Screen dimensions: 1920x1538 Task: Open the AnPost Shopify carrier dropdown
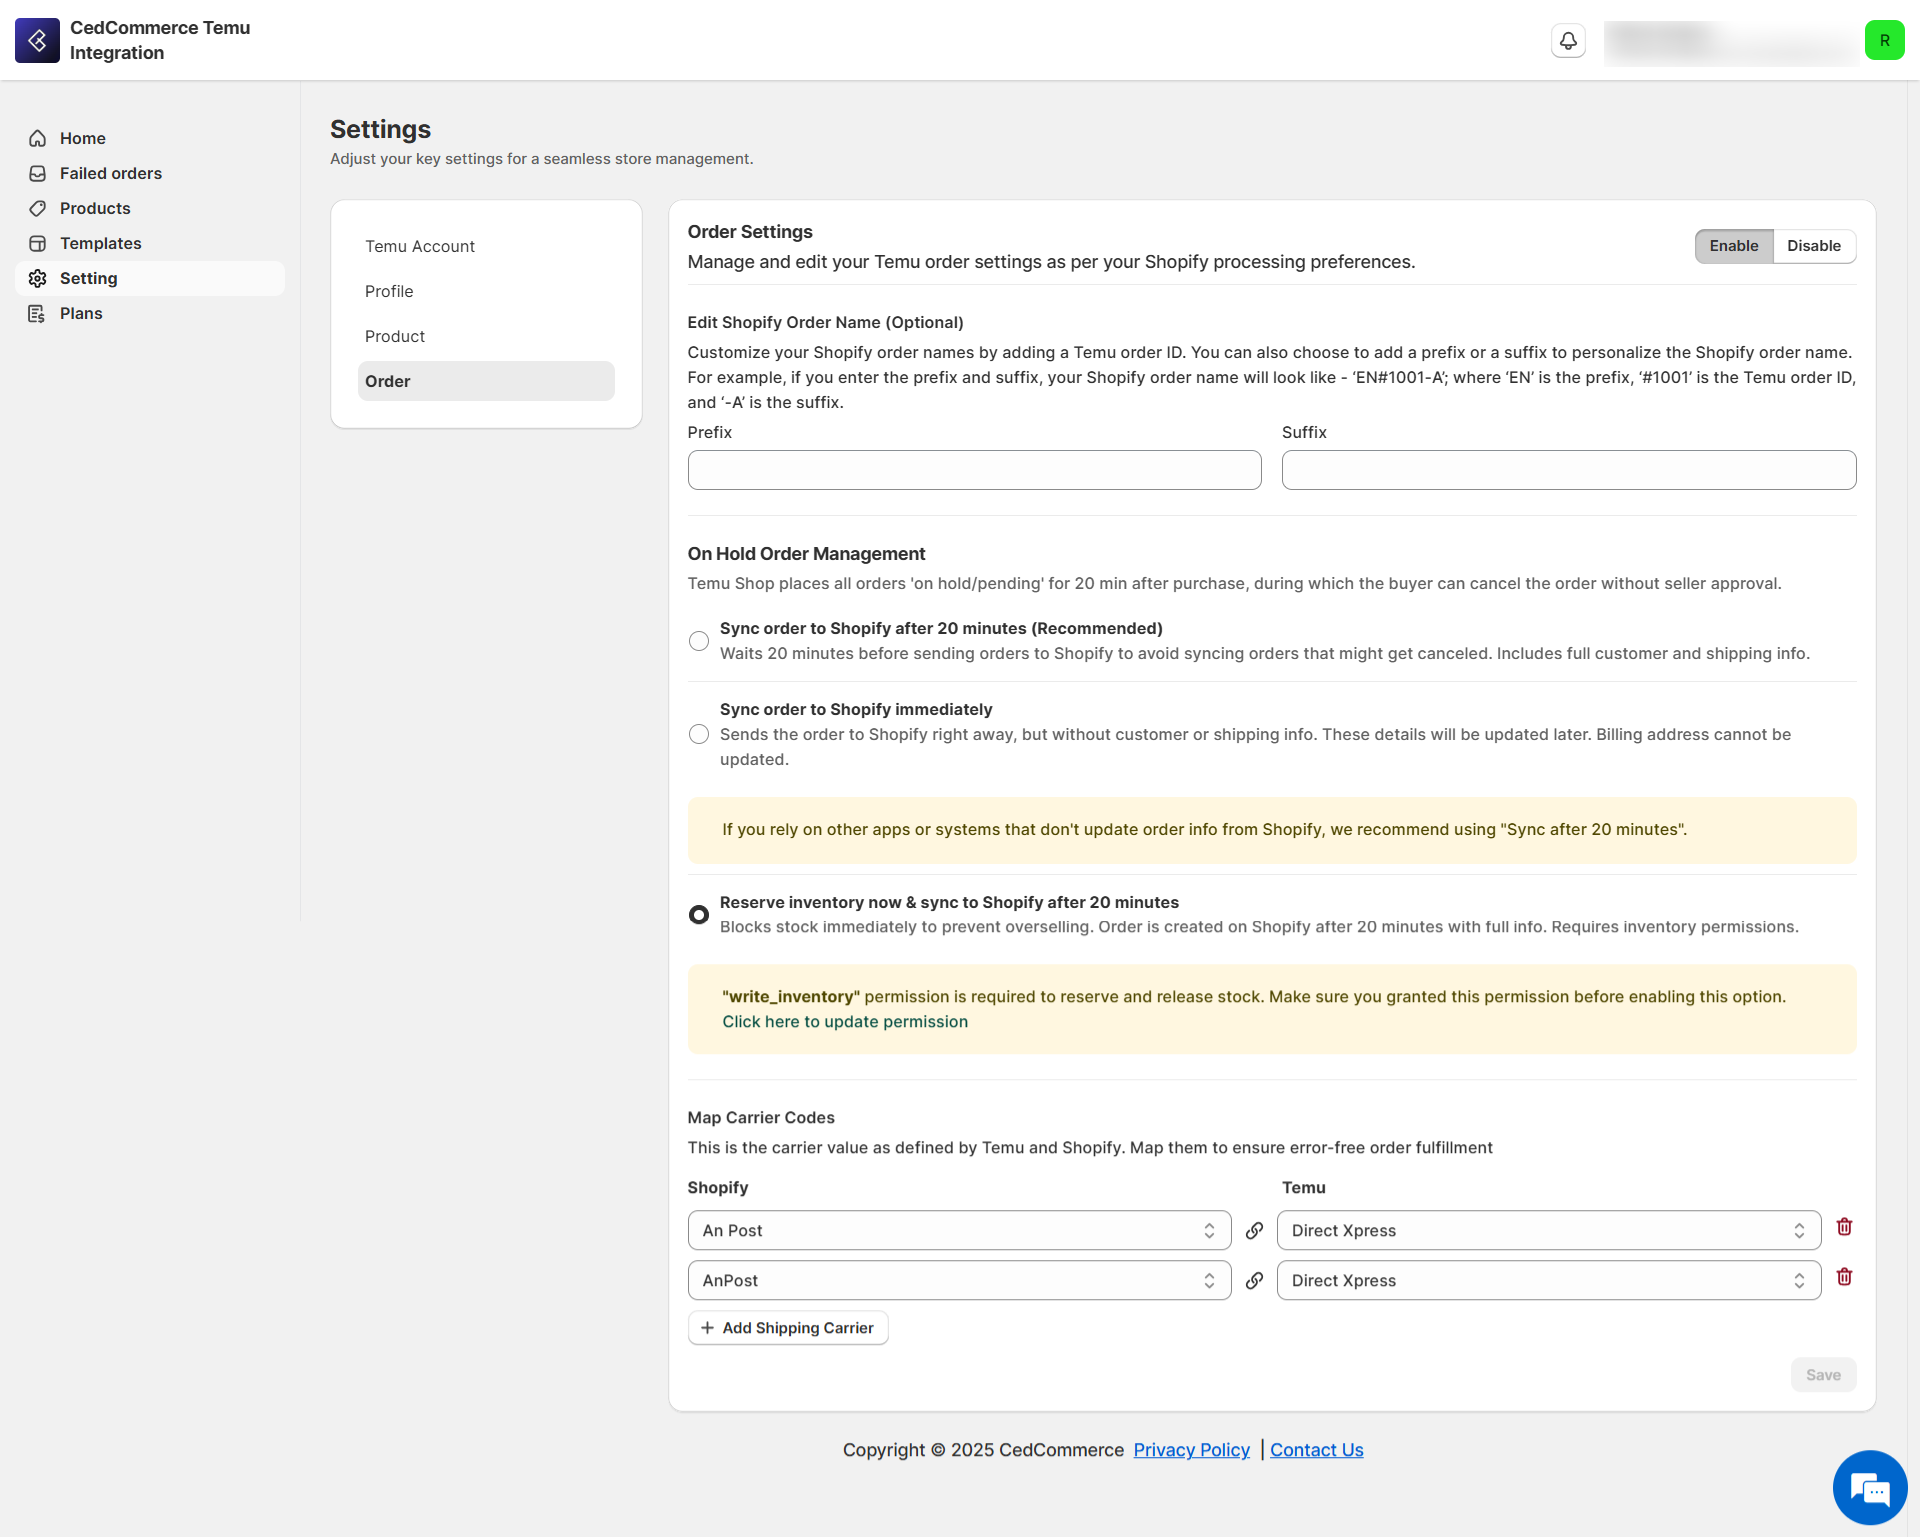959,1281
